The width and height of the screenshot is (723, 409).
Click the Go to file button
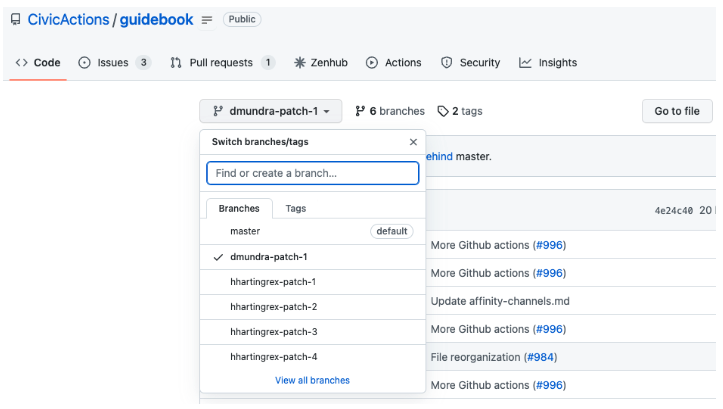tap(677, 111)
